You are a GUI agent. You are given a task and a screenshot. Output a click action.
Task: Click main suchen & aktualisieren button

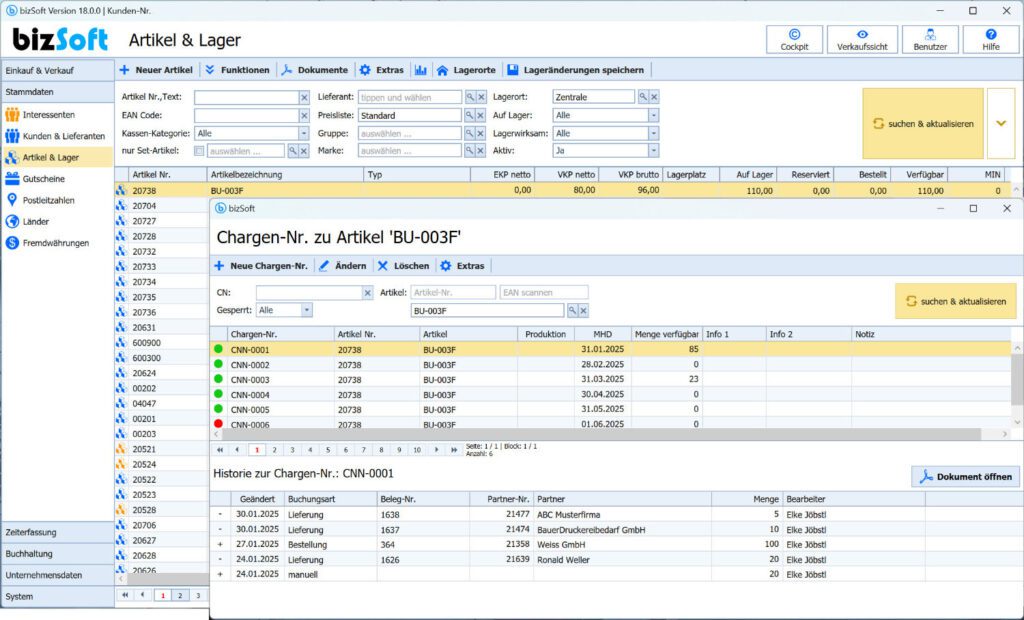tap(923, 123)
